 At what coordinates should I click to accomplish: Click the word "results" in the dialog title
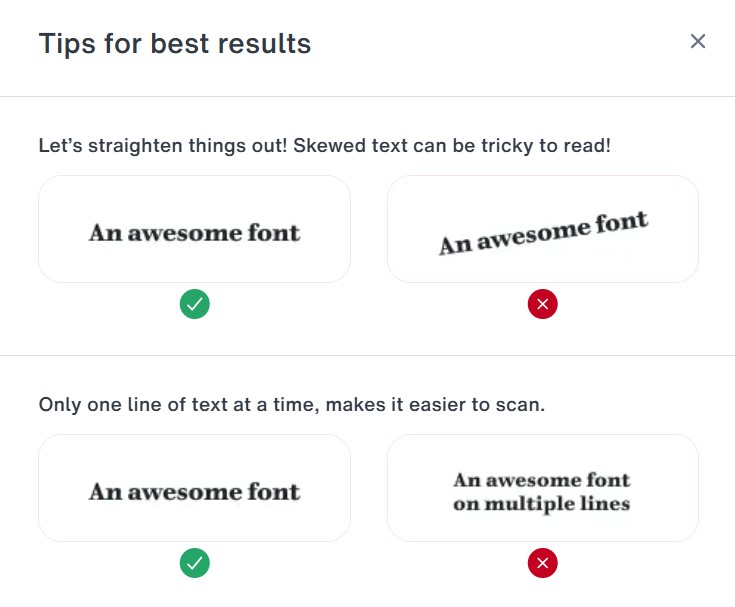coord(267,44)
